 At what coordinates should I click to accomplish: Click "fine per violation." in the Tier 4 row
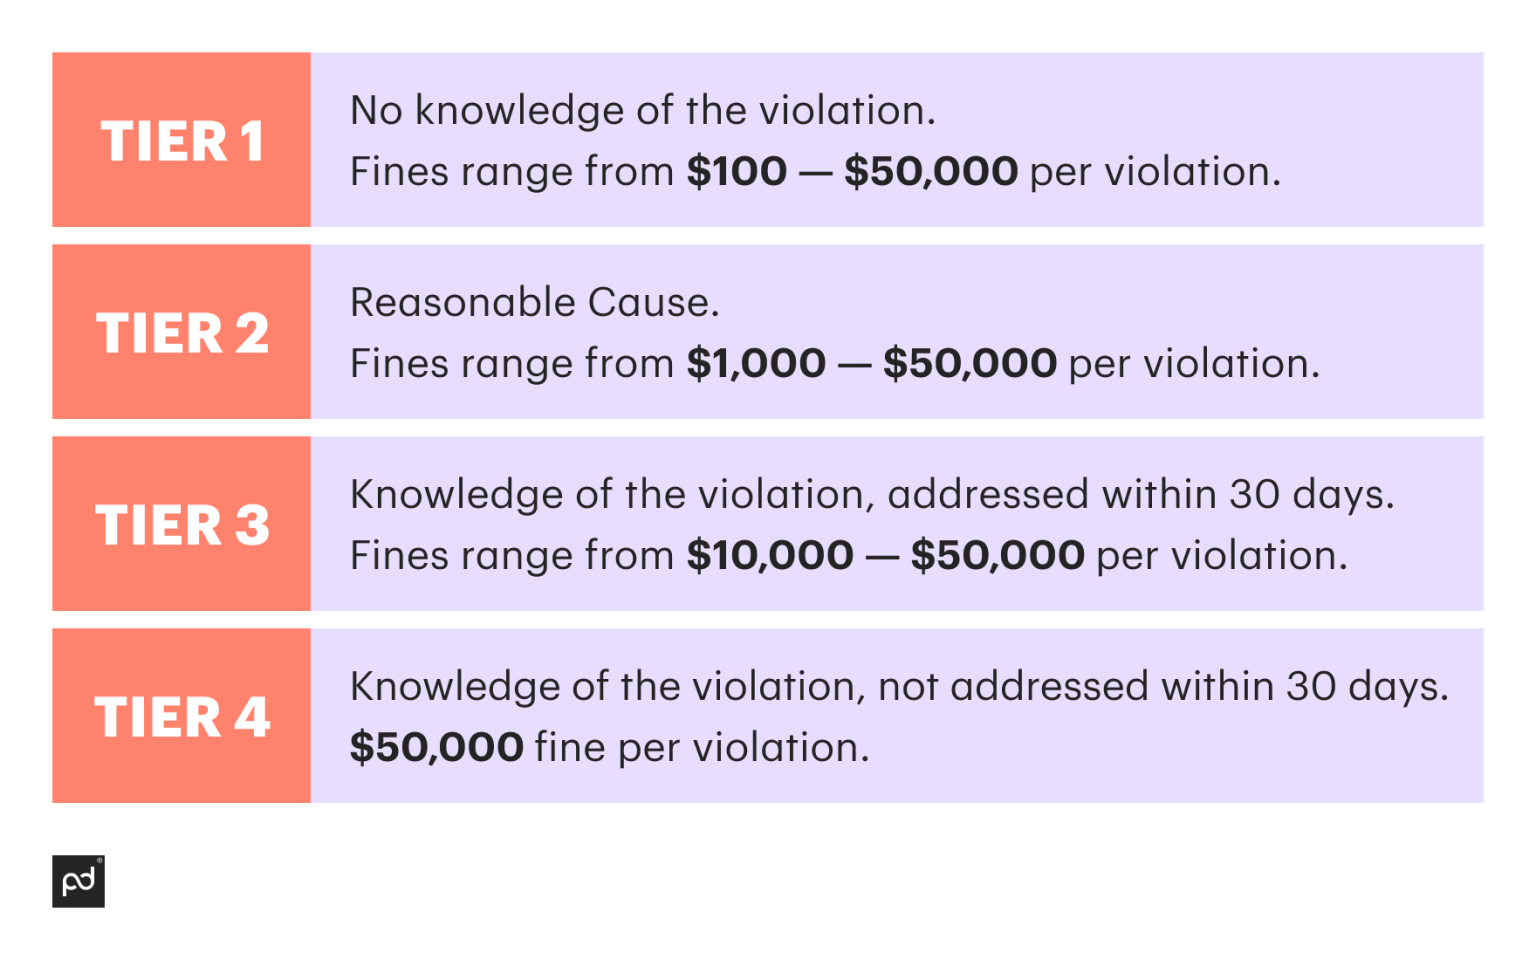(702, 748)
